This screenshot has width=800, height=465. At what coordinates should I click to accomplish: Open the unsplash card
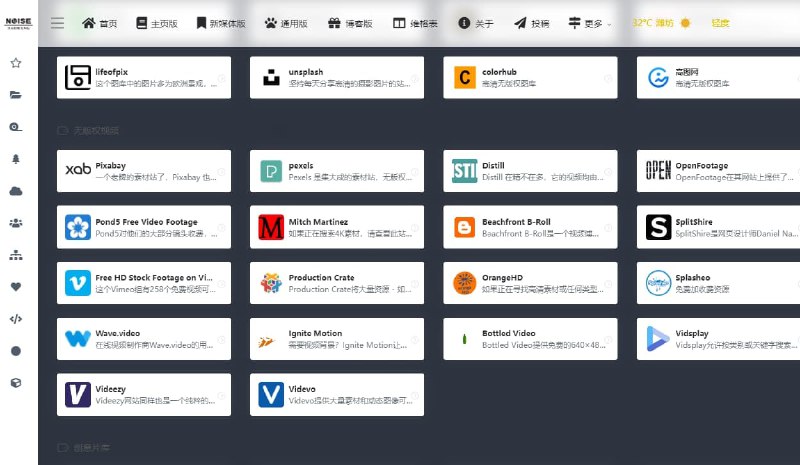coord(337,77)
